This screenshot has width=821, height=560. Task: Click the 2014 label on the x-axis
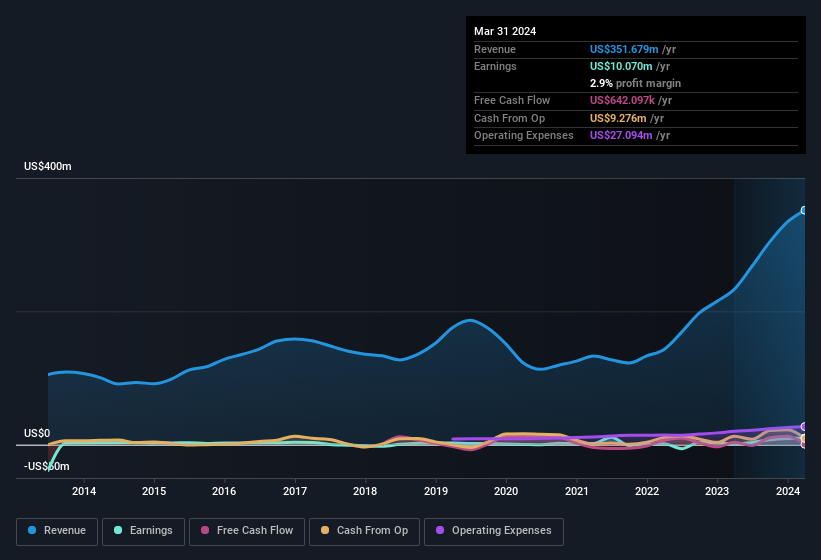point(84,491)
